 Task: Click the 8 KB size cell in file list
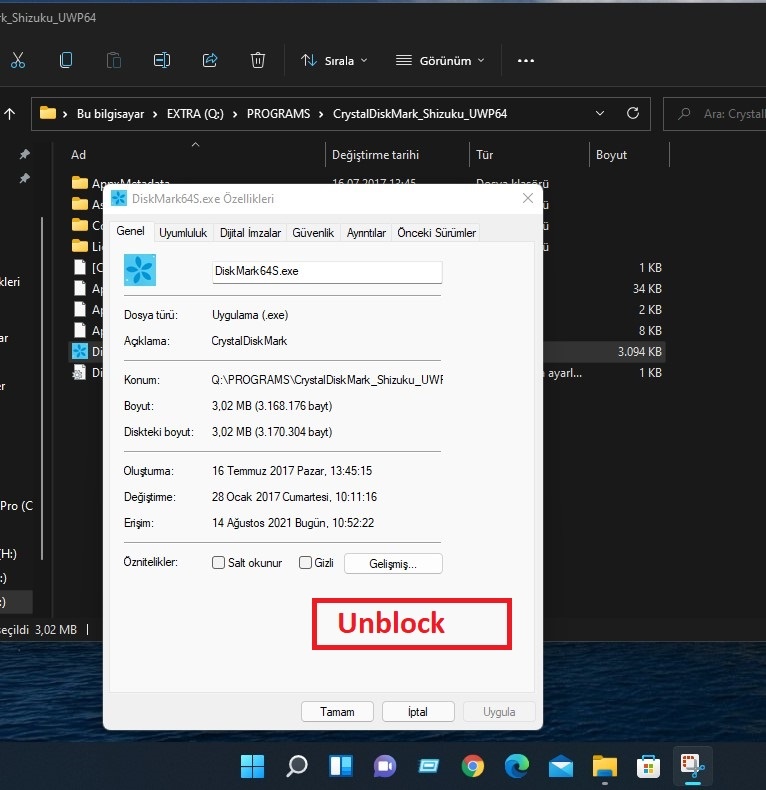(650, 331)
